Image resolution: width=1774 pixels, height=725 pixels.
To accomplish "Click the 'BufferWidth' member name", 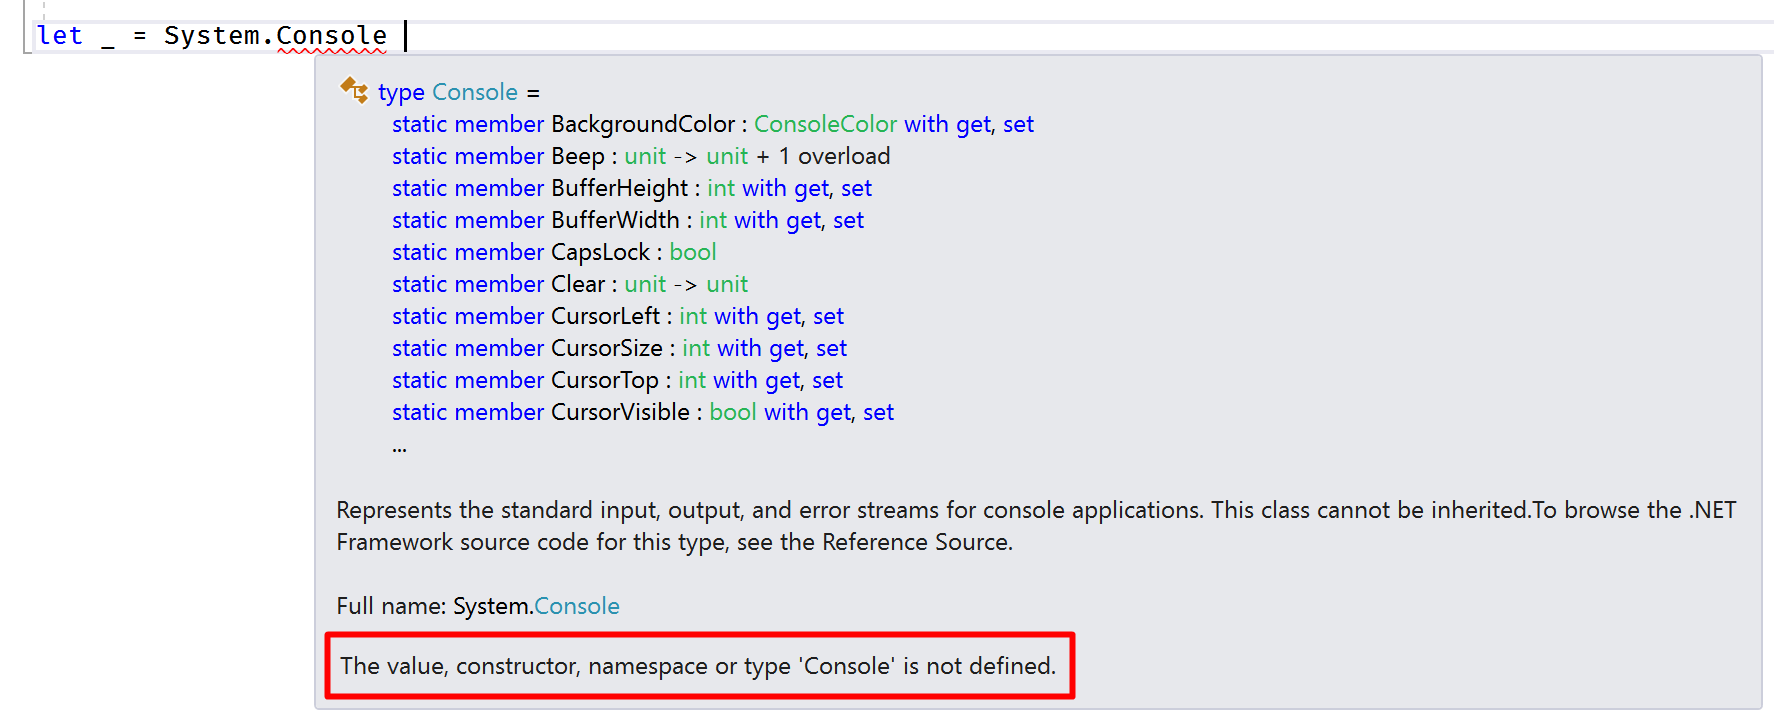I will (x=615, y=220).
